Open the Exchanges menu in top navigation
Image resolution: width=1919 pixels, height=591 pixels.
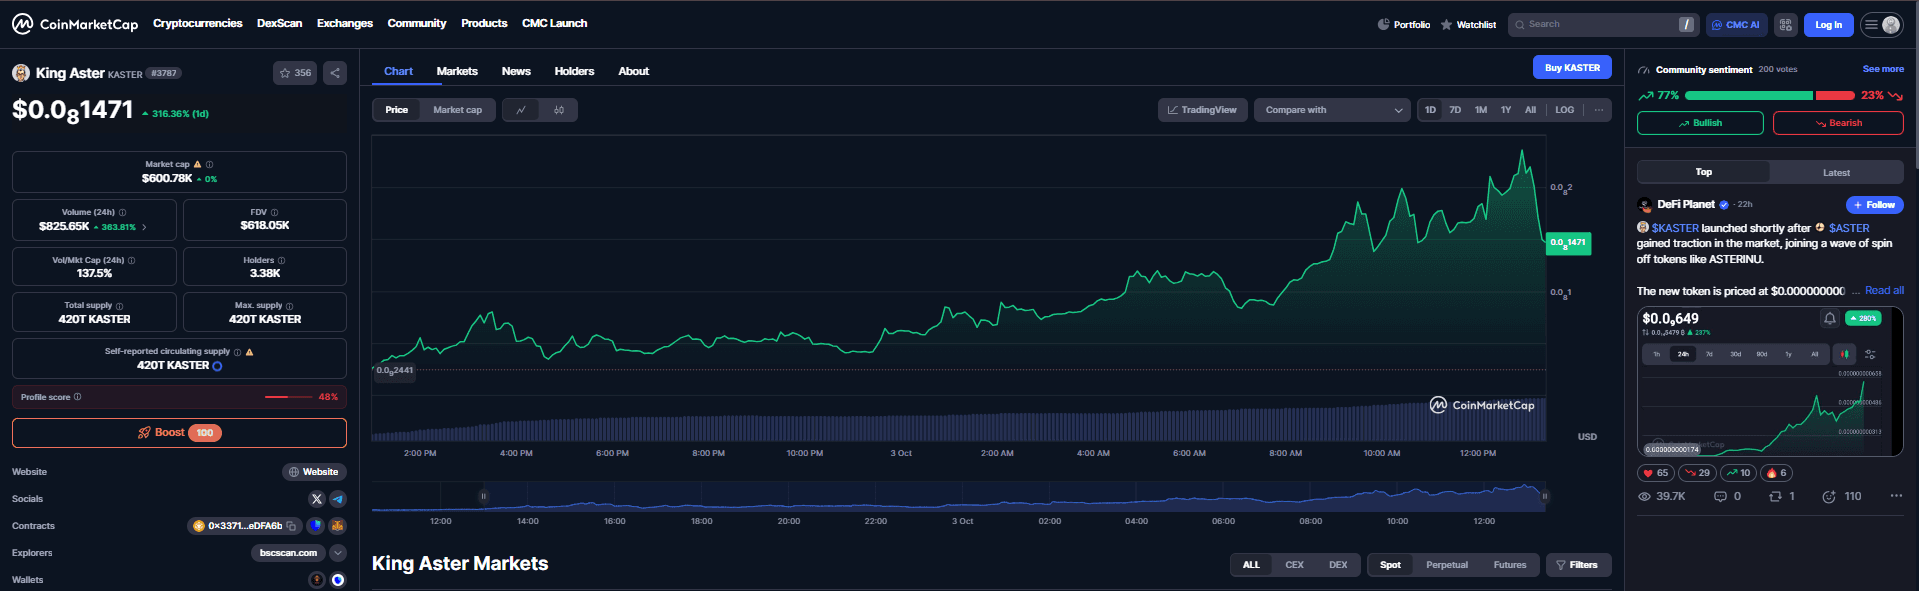click(344, 23)
